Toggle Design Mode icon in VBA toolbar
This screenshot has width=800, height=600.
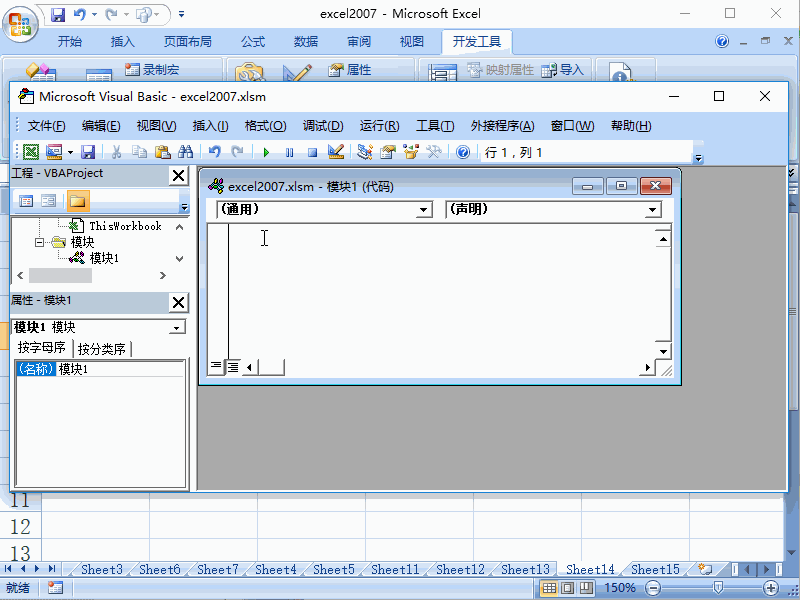pos(336,152)
